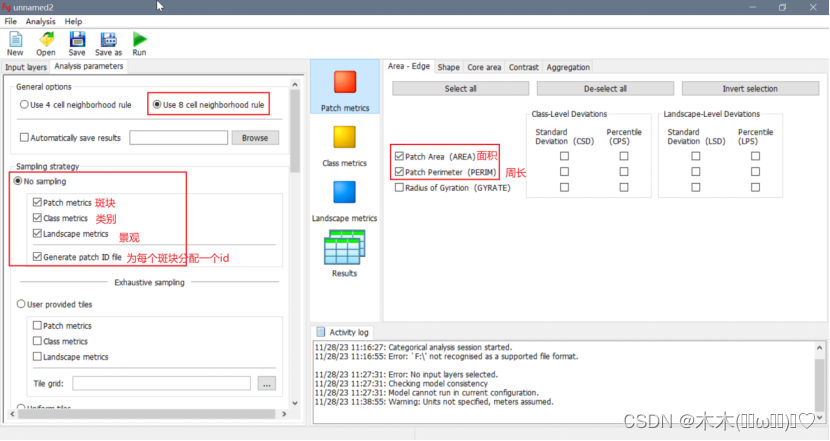Toggle Class metrics under No sampling
The height and width of the screenshot is (441, 830).
click(37, 218)
